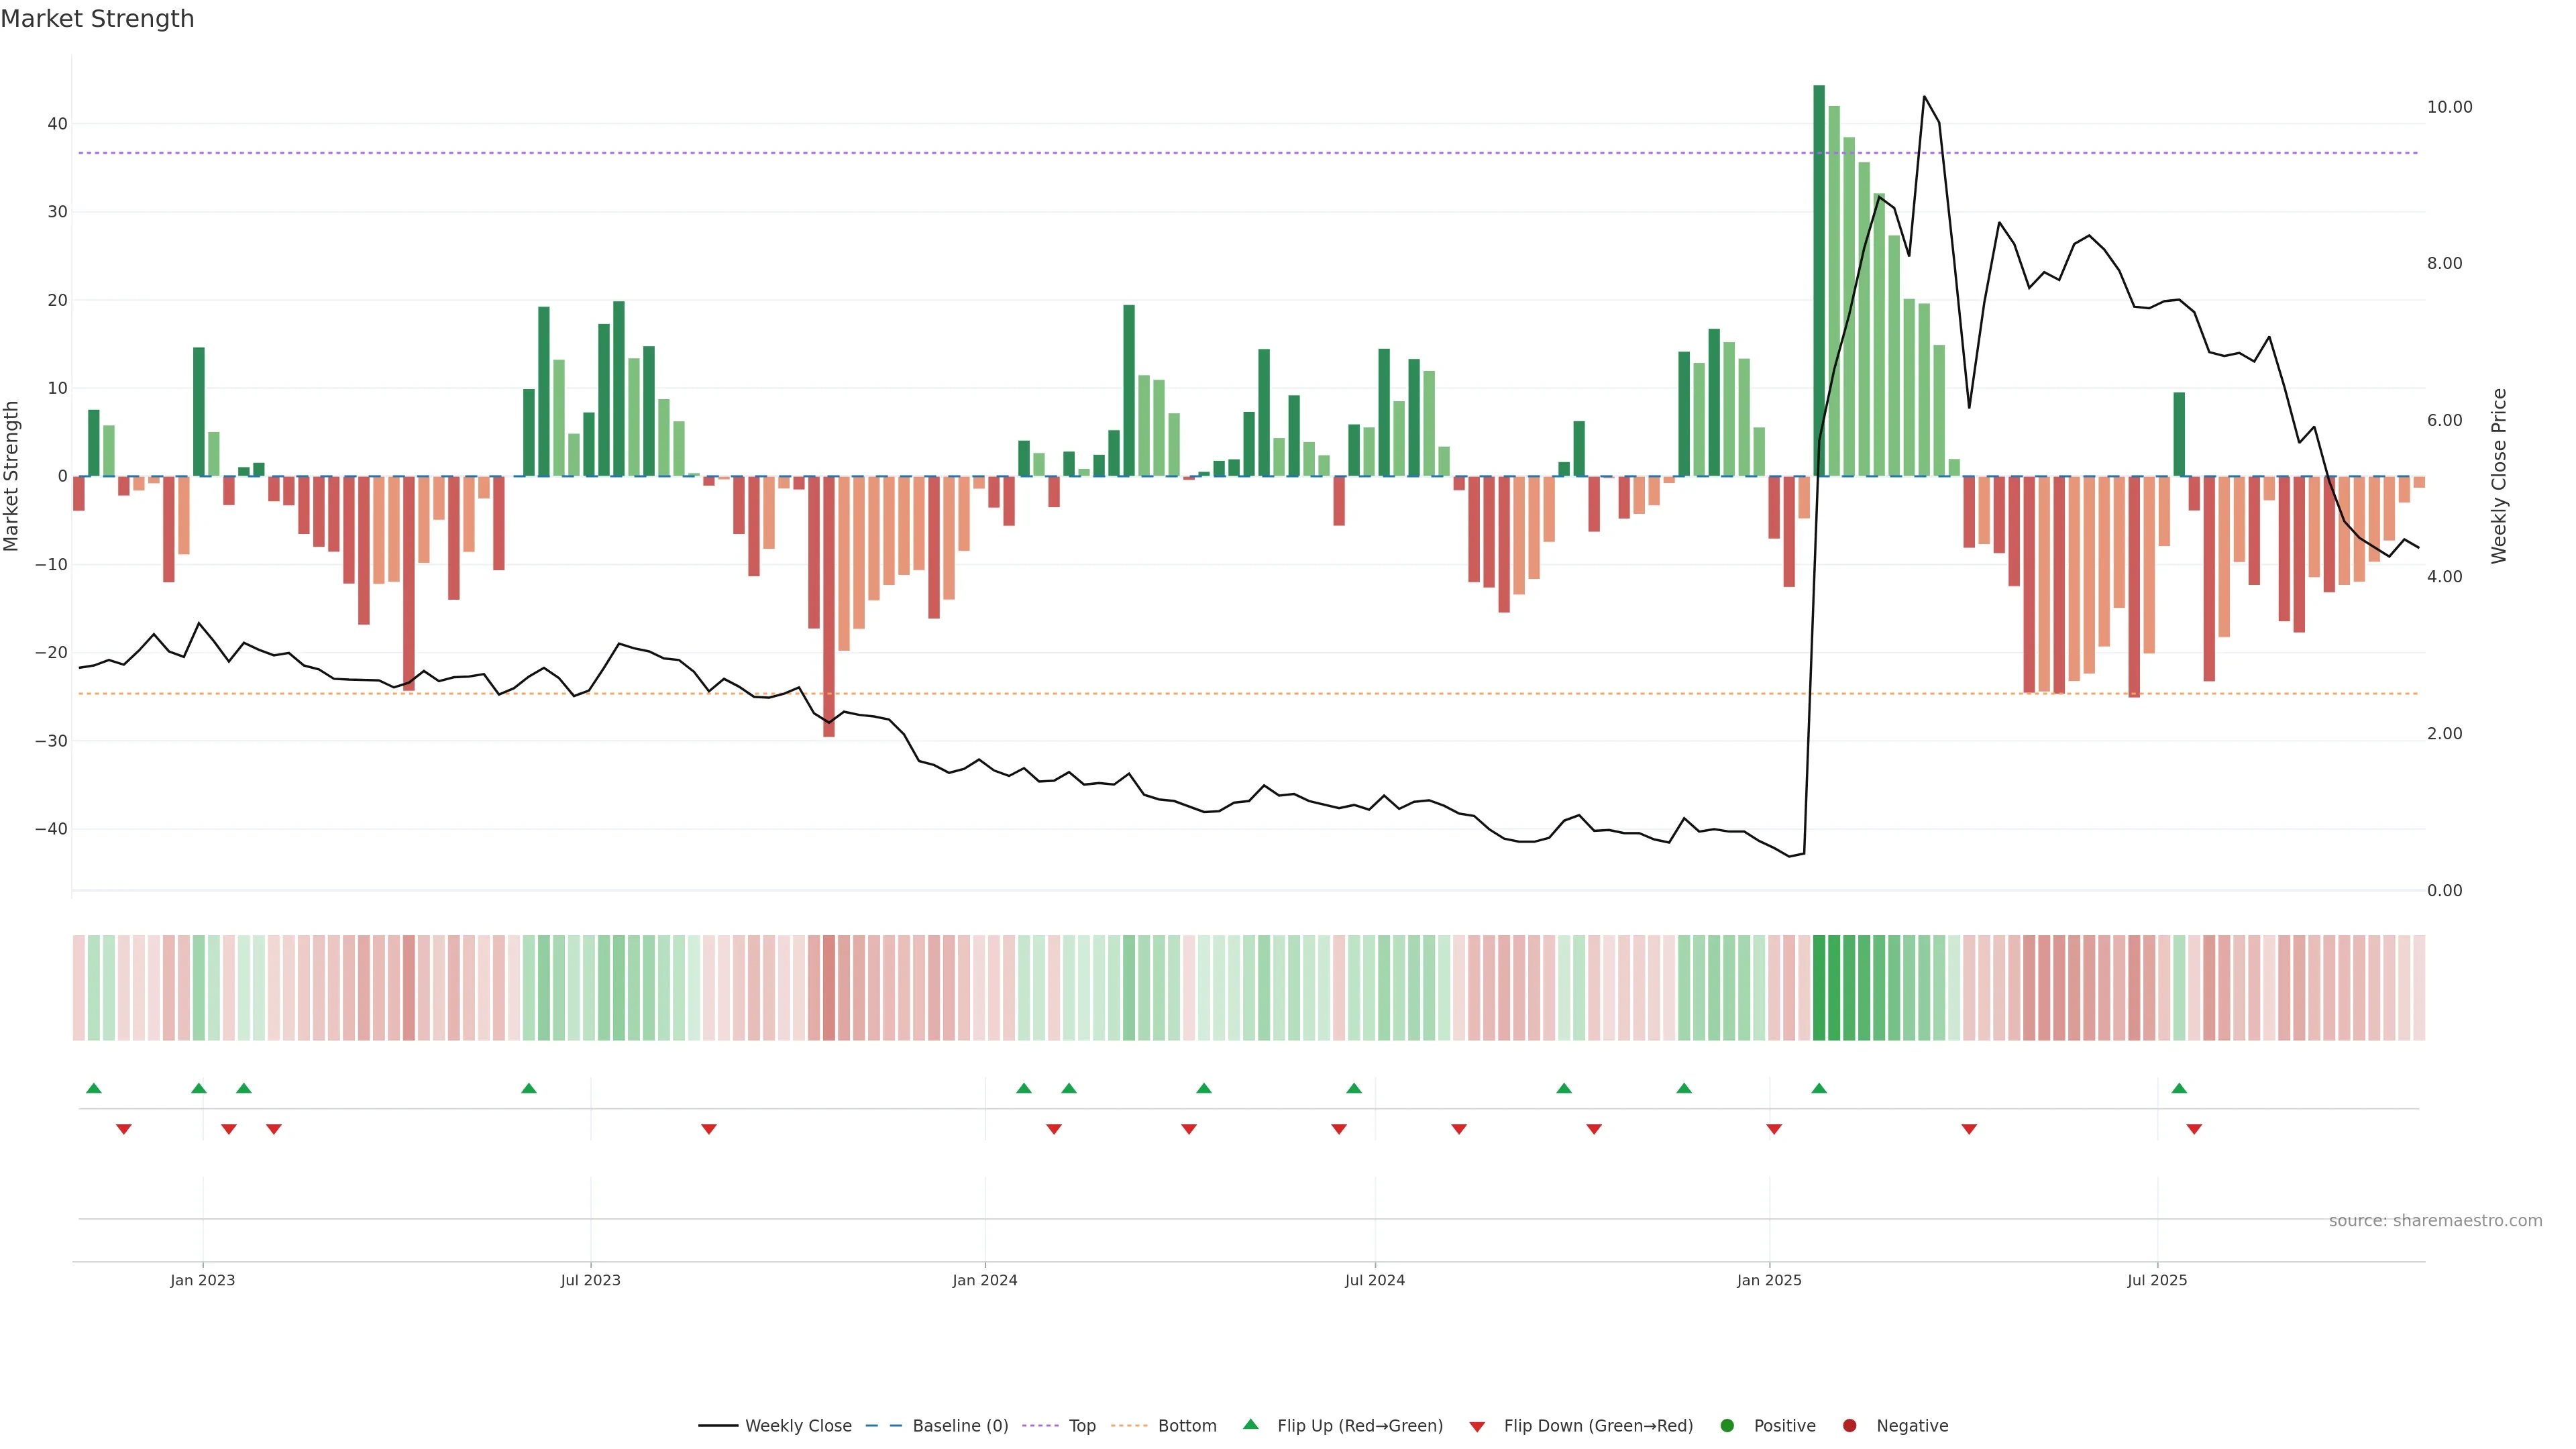
Task: Click the source: sharemaestro.com text
Action: (2435, 1220)
